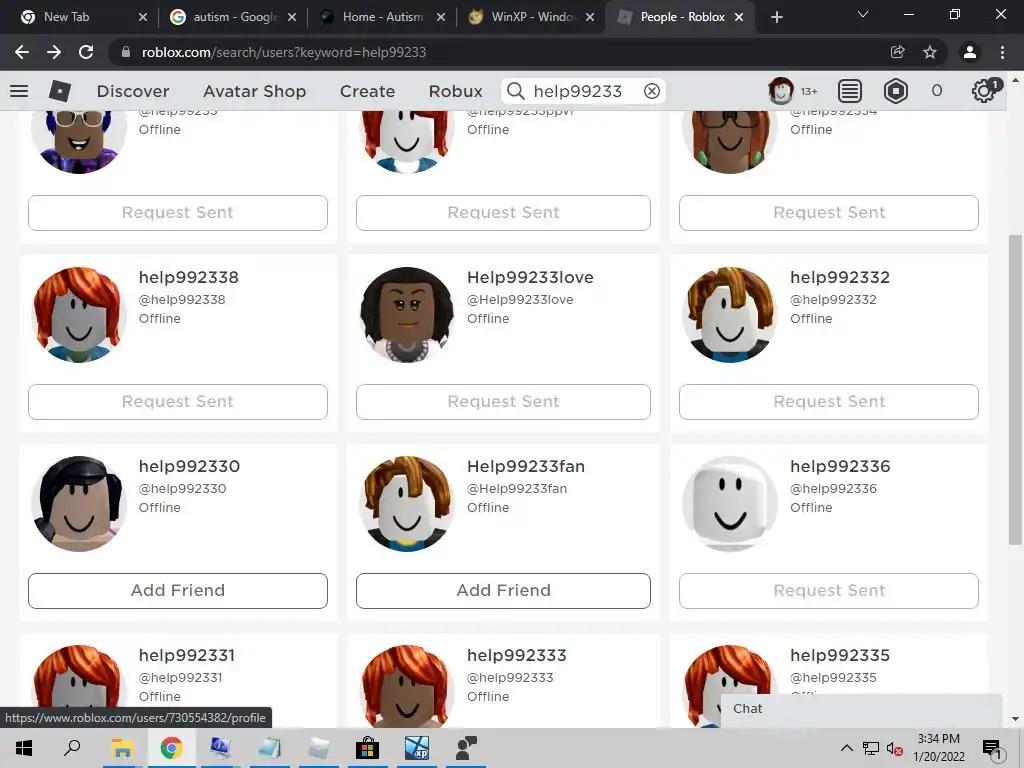
Task: Click Request Sent for help992332
Action: (x=829, y=402)
